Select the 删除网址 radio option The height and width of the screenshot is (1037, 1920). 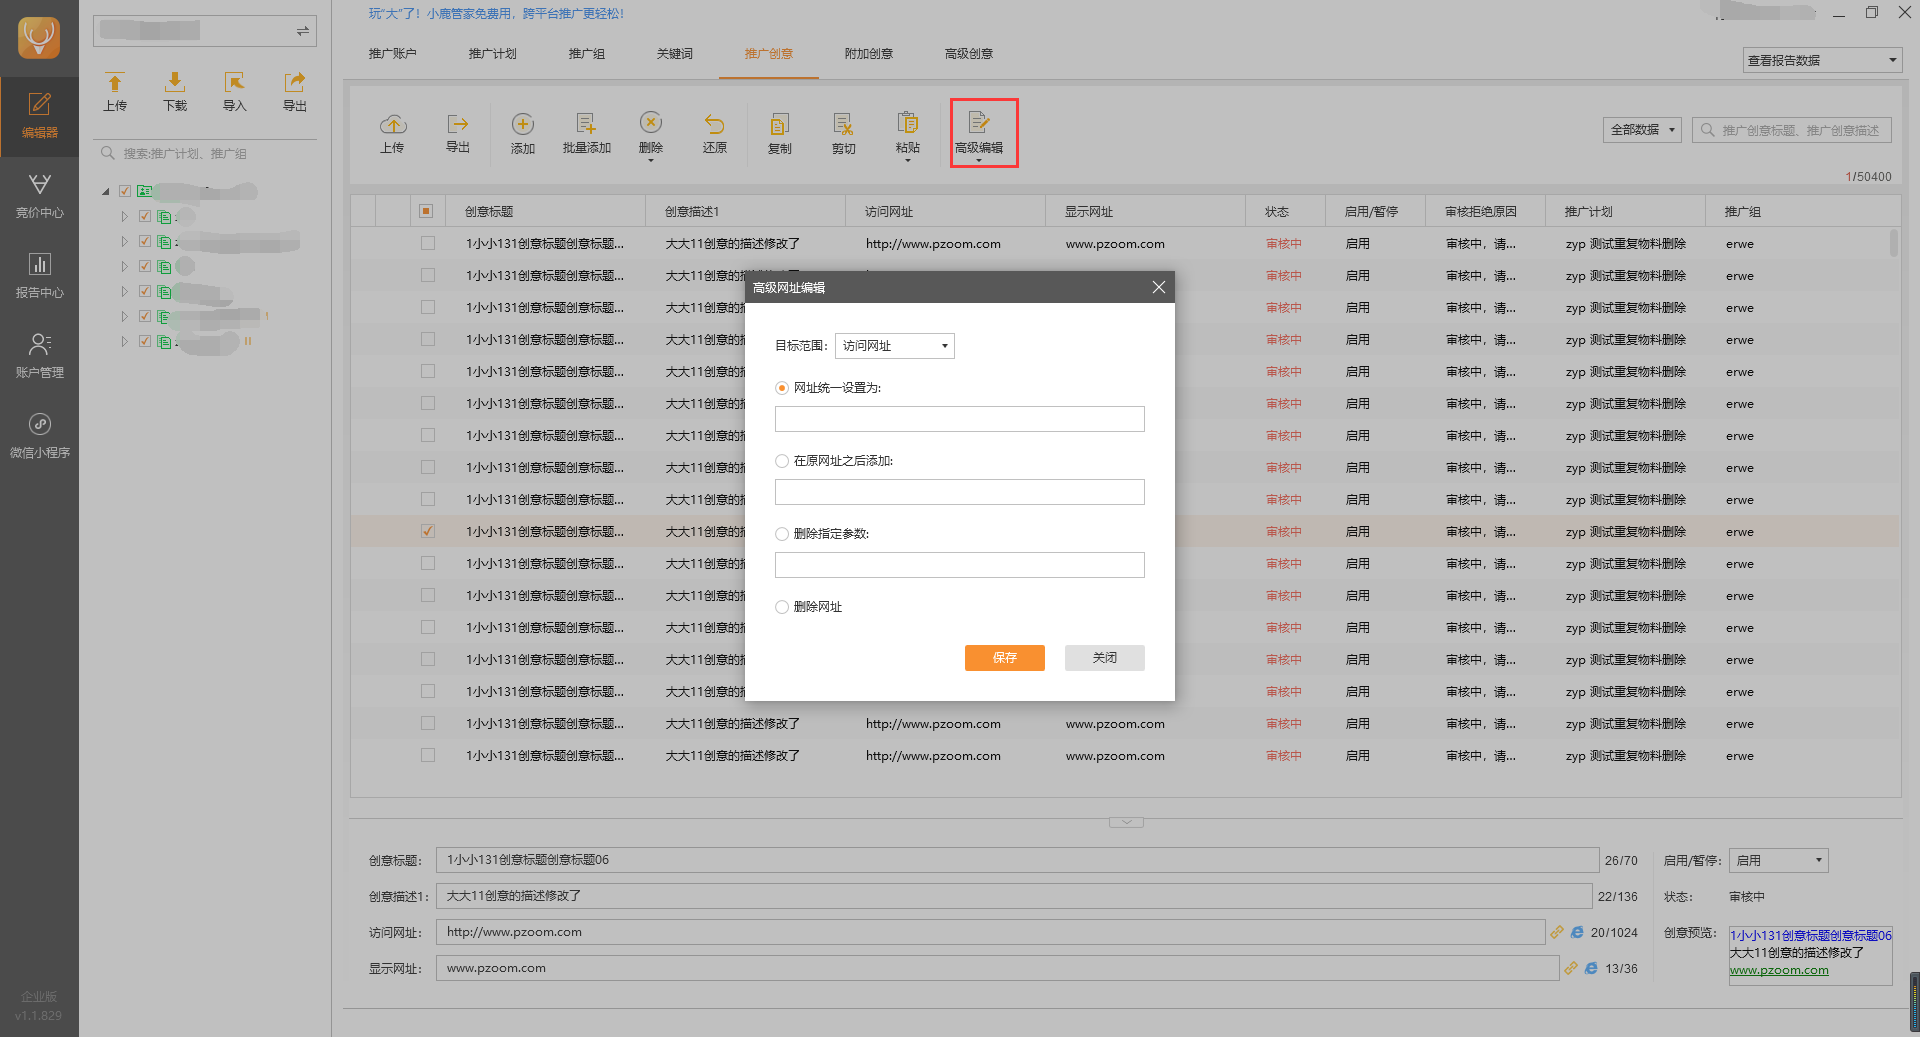pos(782,607)
